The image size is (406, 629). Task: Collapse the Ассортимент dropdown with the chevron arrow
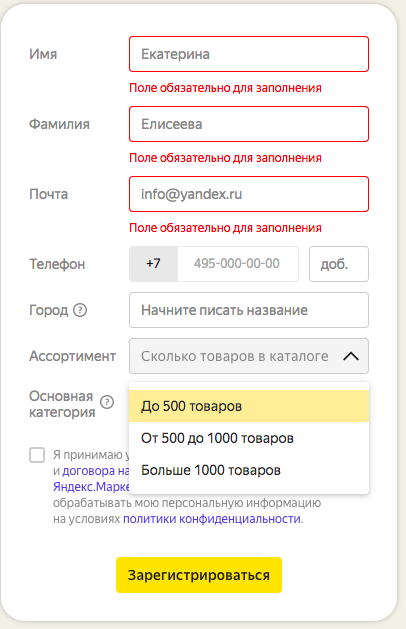click(351, 356)
